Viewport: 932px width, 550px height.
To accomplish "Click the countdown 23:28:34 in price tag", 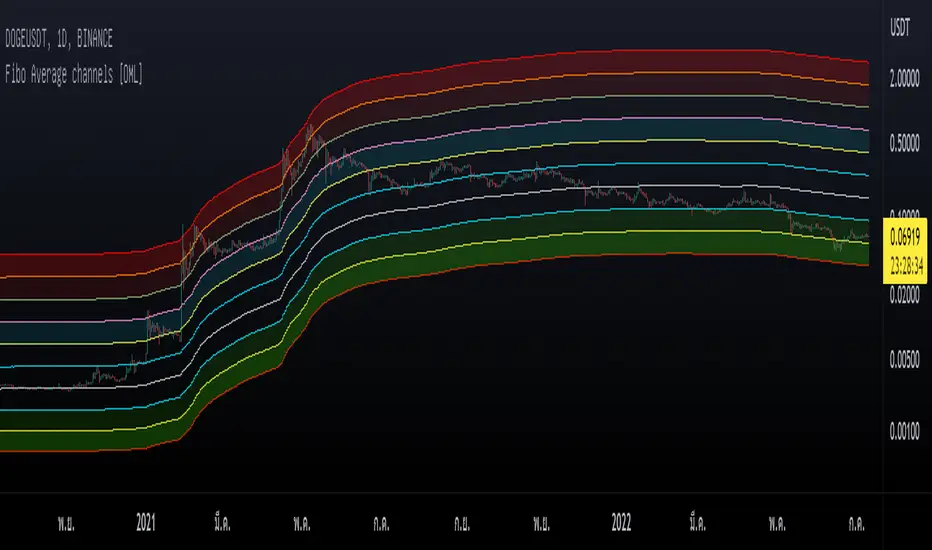I will (906, 265).
